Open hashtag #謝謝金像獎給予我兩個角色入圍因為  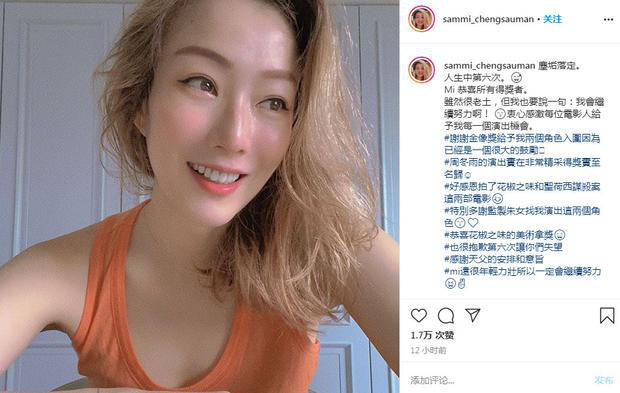tap(522, 138)
